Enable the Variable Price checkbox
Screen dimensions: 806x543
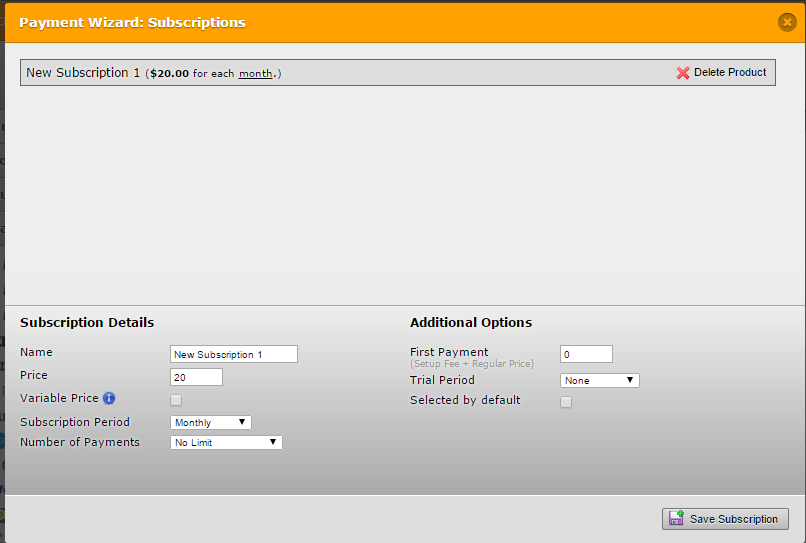pyautogui.click(x=176, y=400)
